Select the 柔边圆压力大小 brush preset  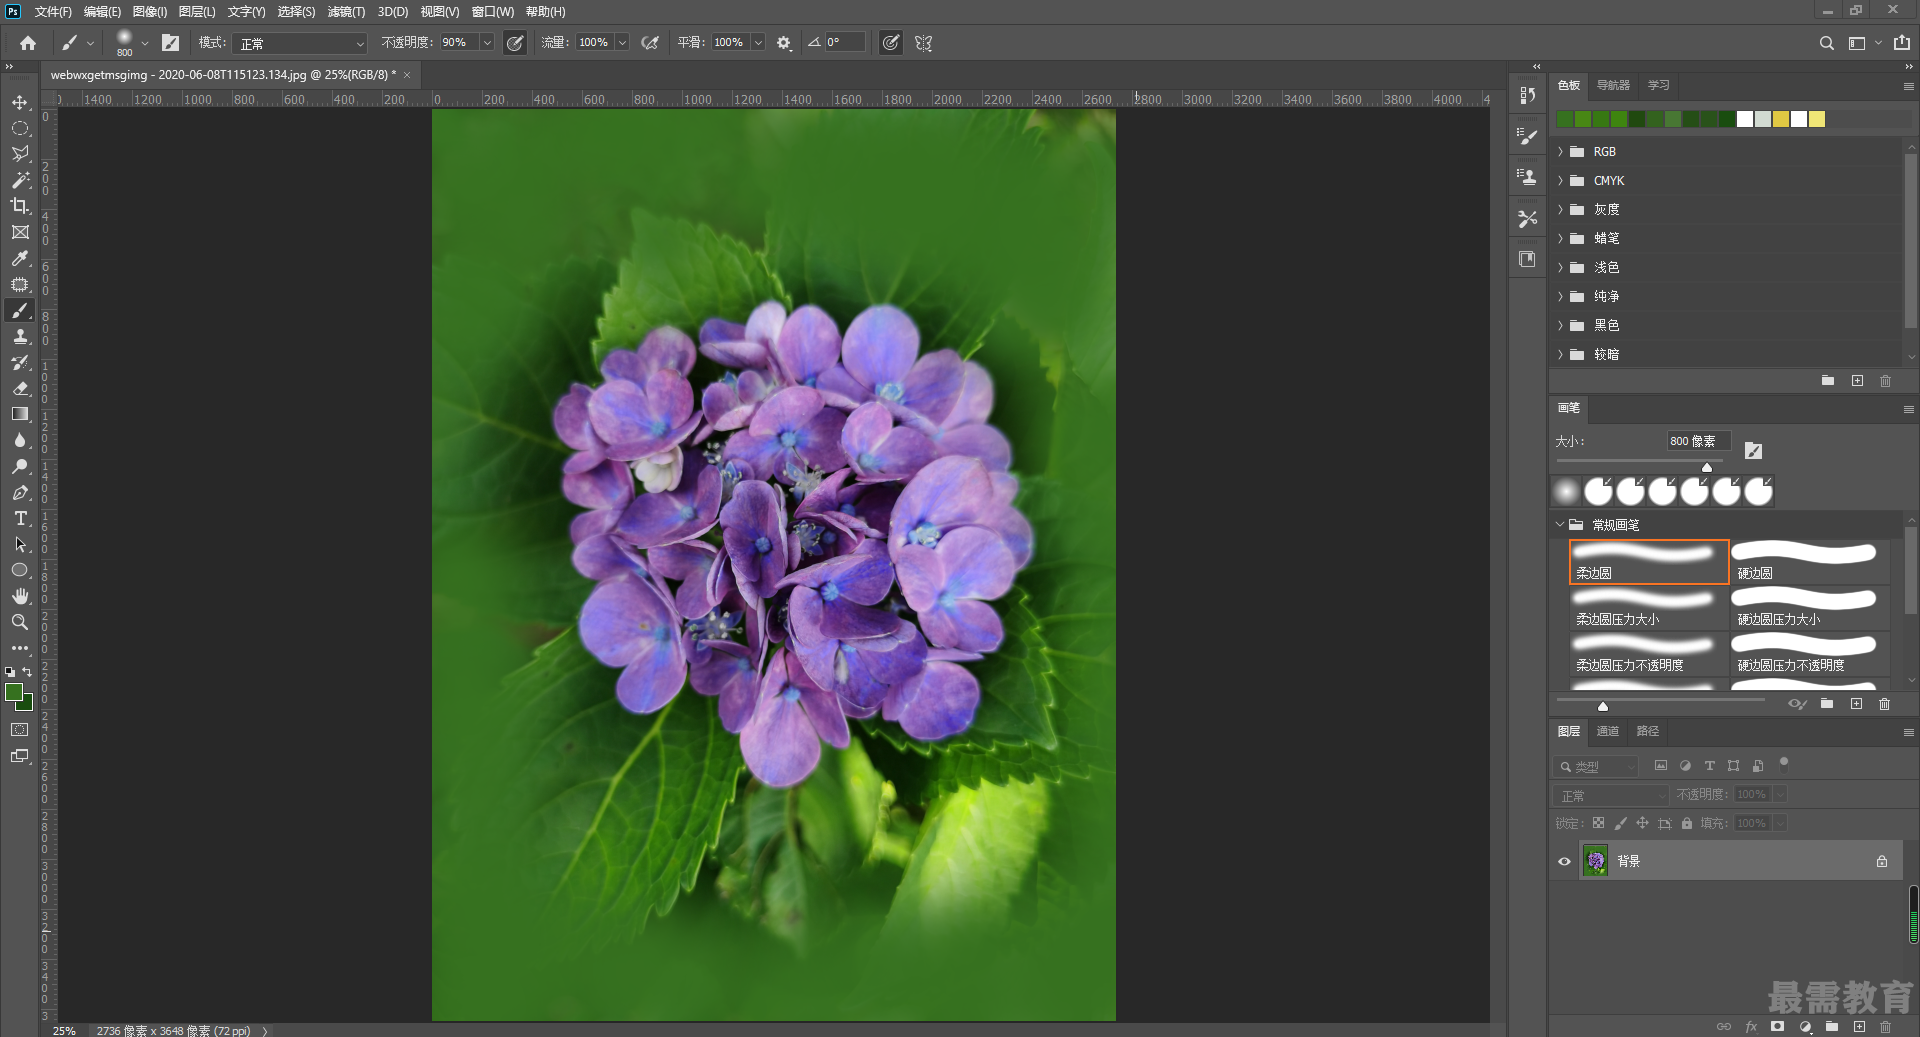coord(1649,608)
